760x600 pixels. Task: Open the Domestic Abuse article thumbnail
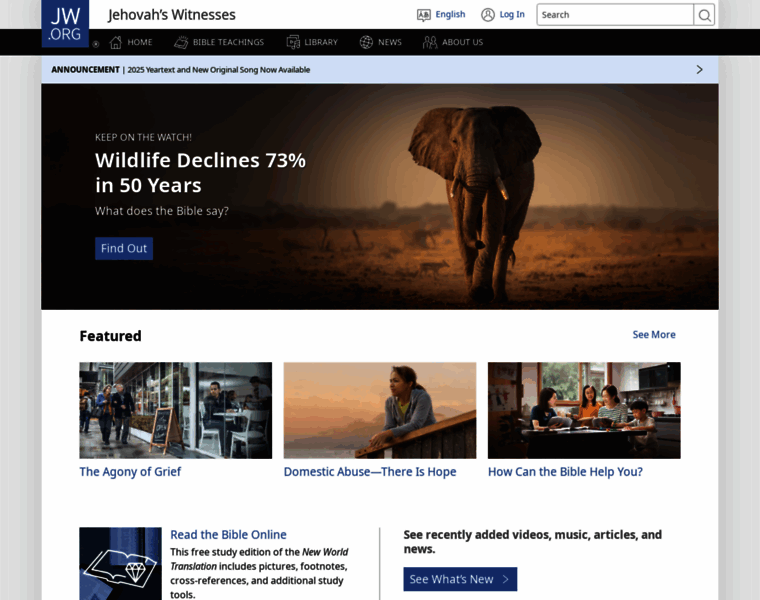pyautogui.click(x=380, y=411)
